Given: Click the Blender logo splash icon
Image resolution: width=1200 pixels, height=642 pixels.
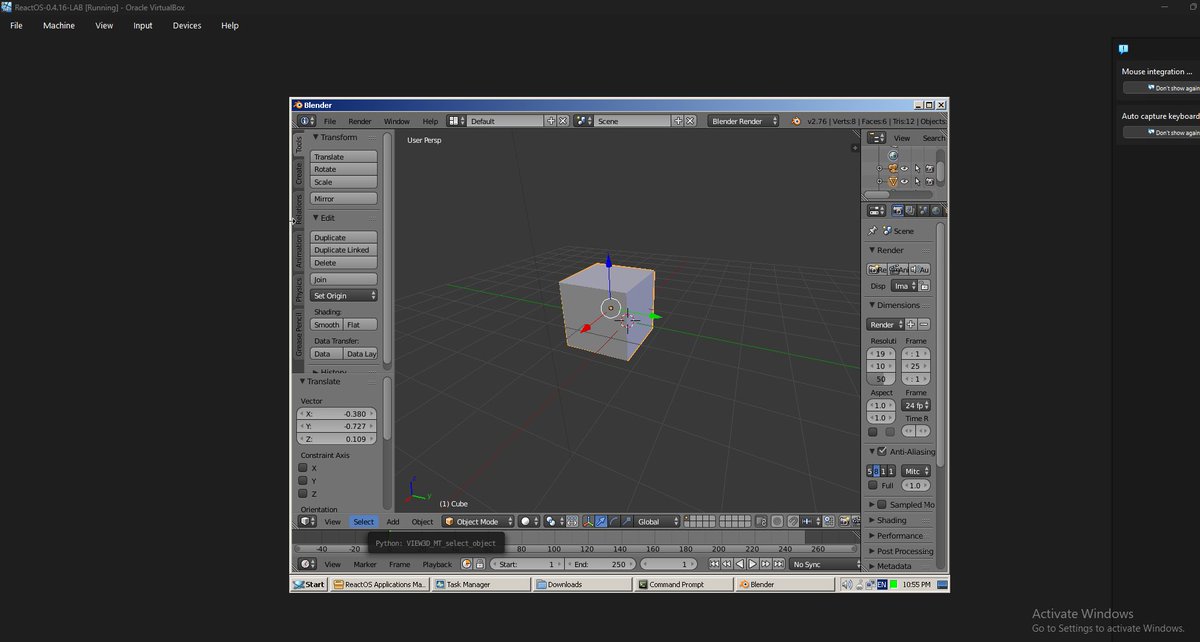Looking at the screenshot, I should click(796, 121).
